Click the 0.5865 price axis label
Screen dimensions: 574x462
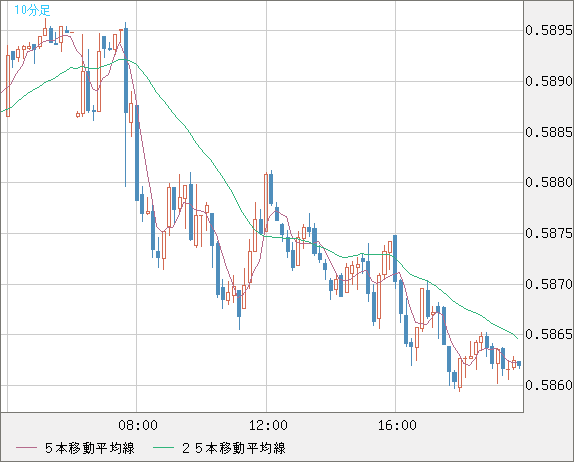tap(549, 334)
